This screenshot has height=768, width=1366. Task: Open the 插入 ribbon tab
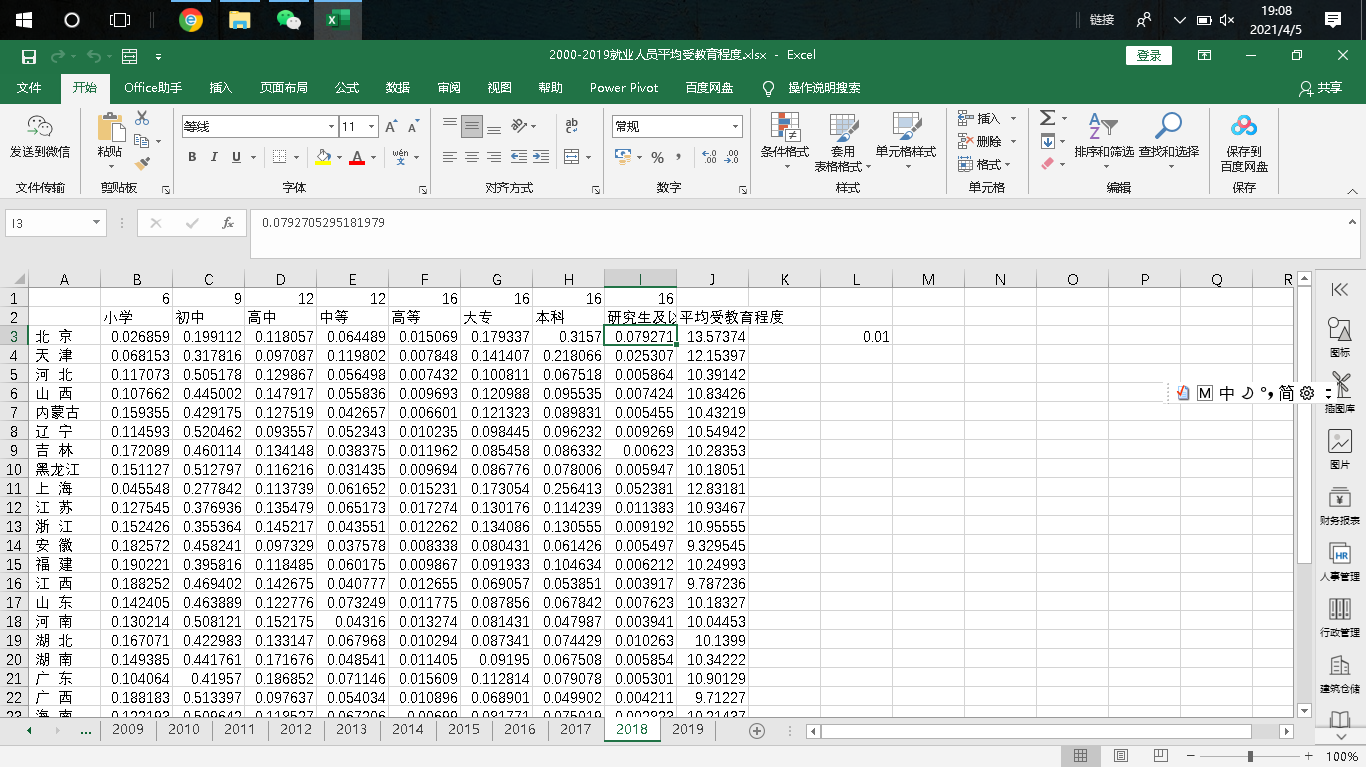tap(220, 88)
